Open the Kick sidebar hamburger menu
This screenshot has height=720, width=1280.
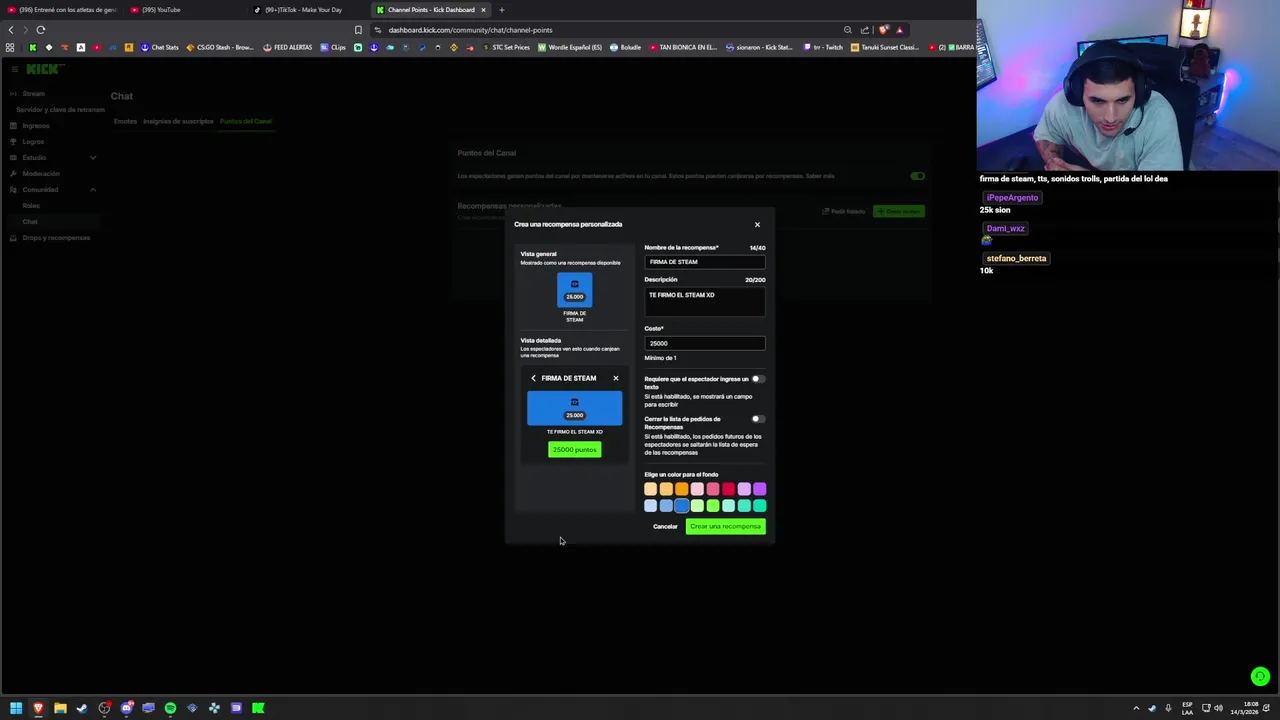[x=14, y=69]
